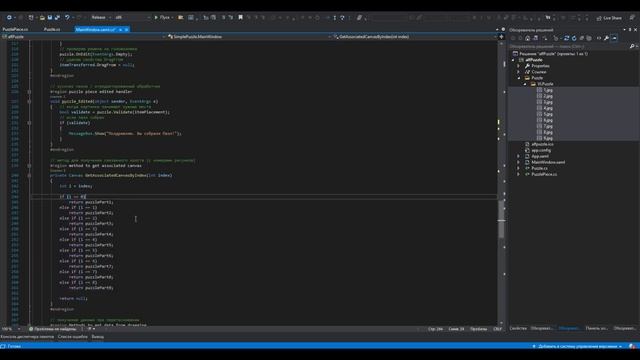This screenshot has width=640, height=360.
Task: Click the Save All toolbar icon
Action: tap(57, 18)
